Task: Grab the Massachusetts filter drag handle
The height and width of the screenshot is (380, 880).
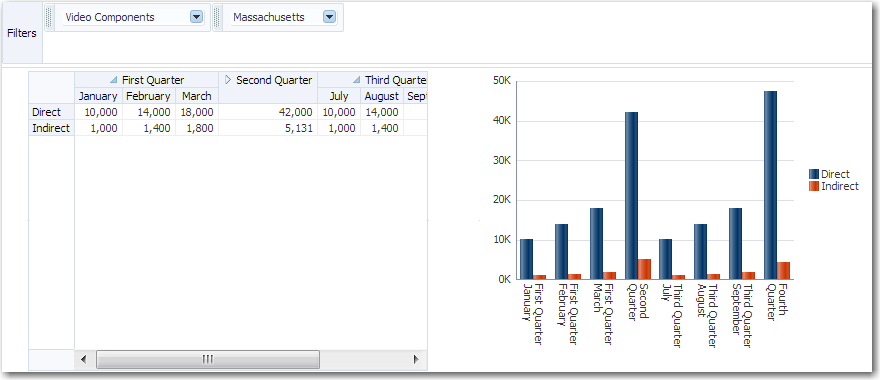Action: coord(217,17)
